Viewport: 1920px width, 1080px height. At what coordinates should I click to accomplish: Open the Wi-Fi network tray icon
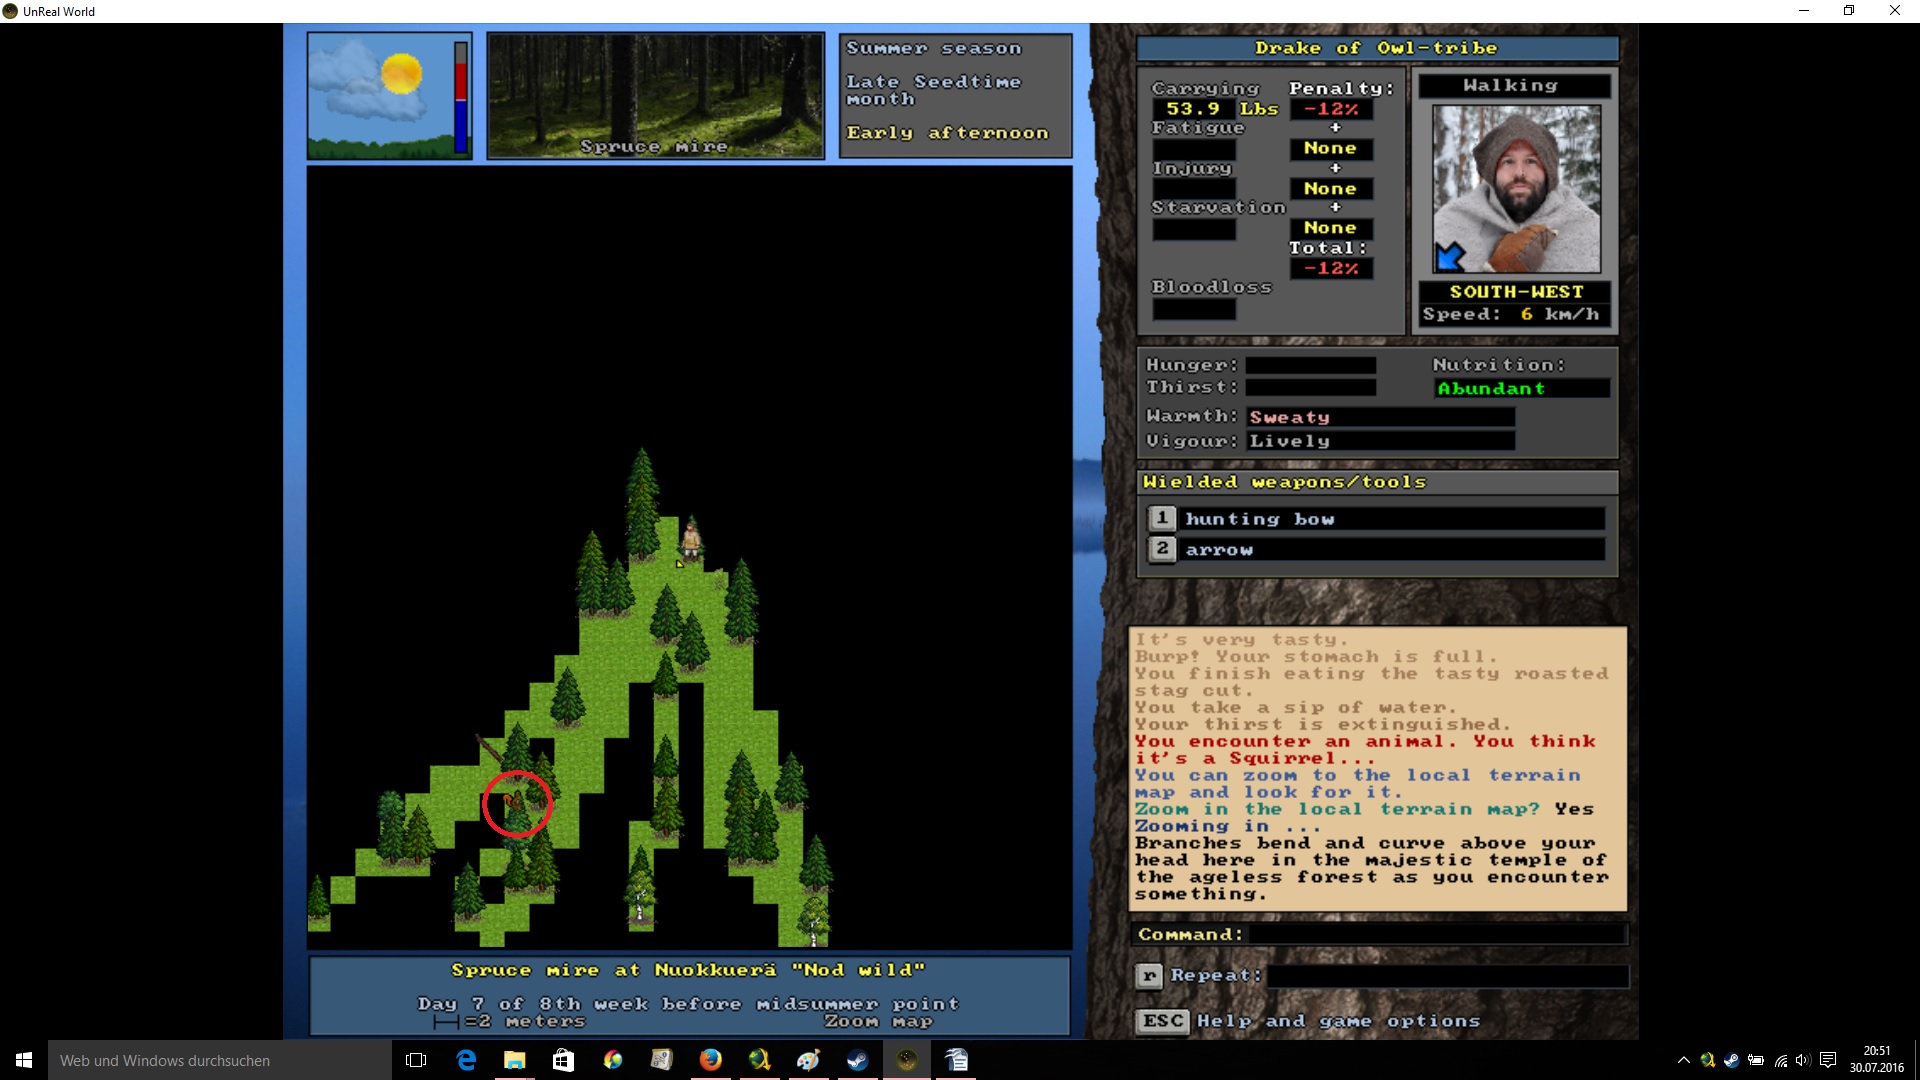pos(1781,1060)
